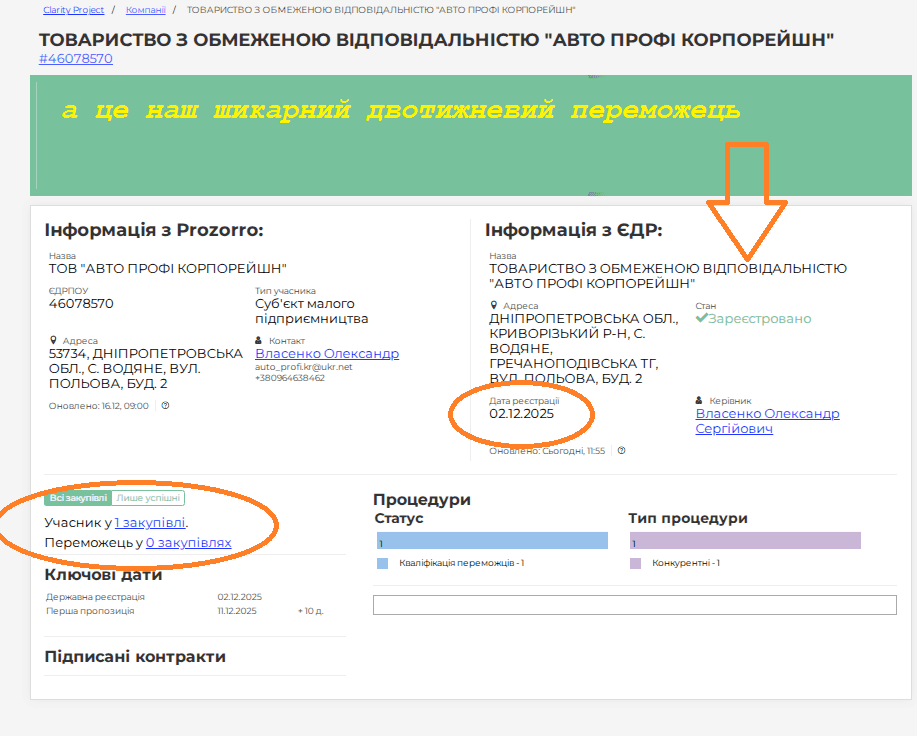Click the person icon next to Контакт
Viewport: 917px width, 736px height.
pyautogui.click(x=259, y=341)
